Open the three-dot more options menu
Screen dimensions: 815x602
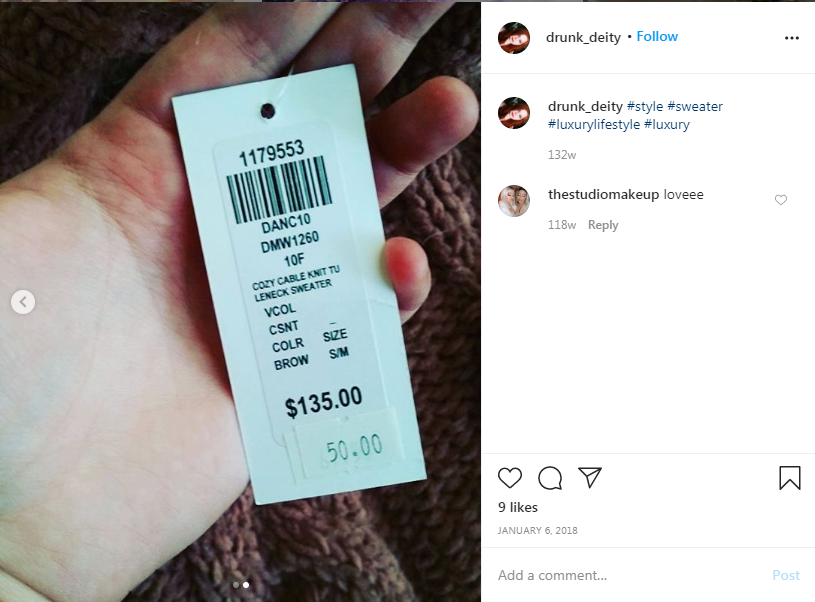[792, 38]
